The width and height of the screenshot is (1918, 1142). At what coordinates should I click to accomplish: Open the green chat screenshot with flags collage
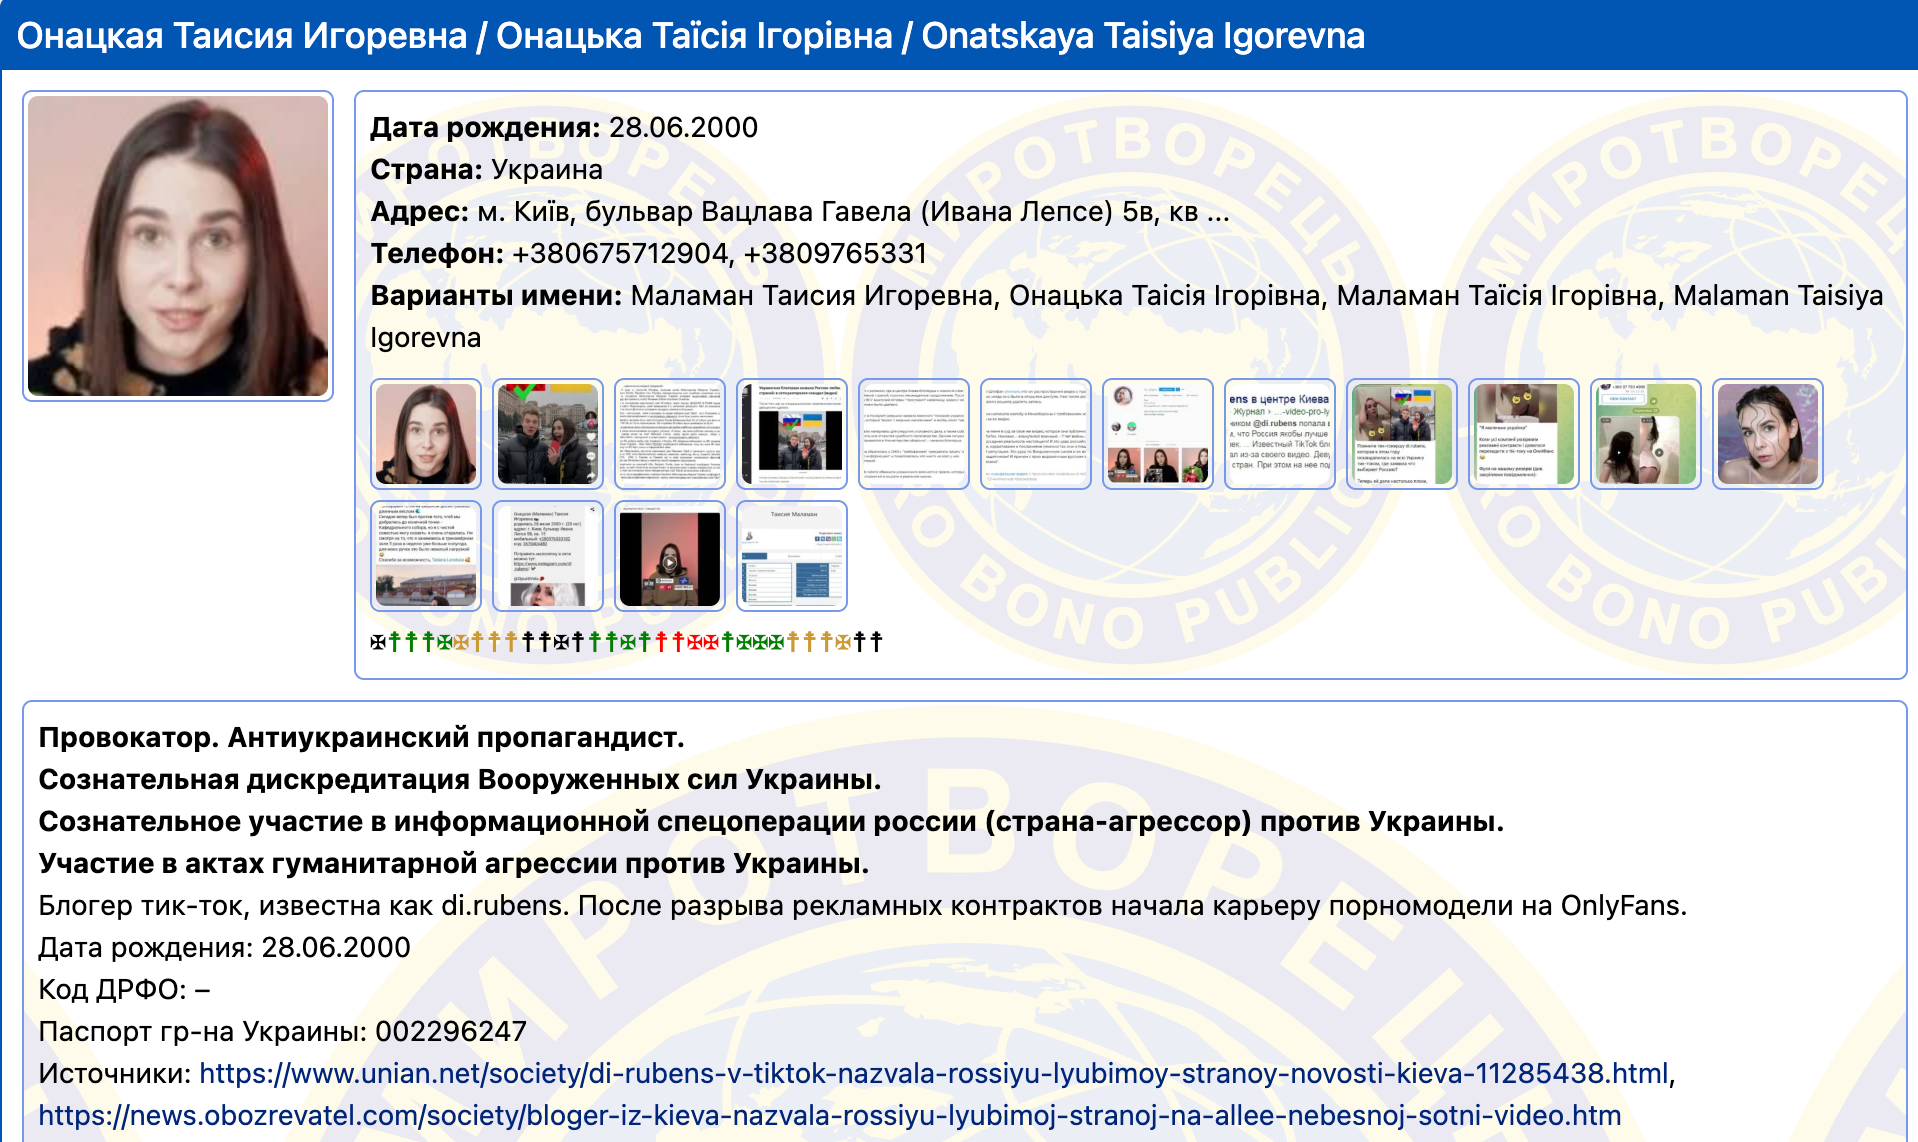point(1402,434)
